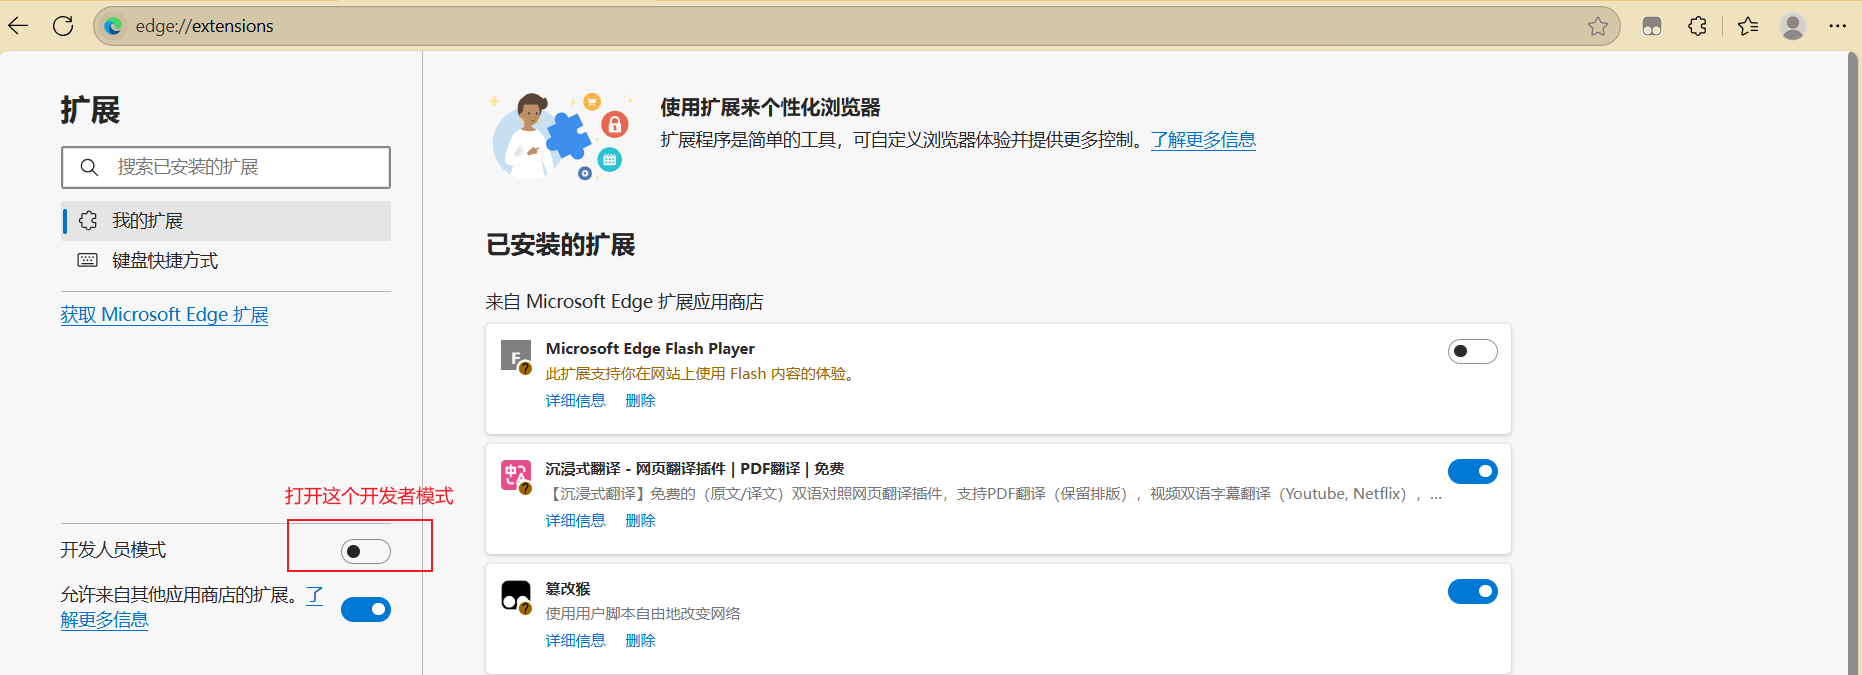Open the Extensions puzzle toolbar icon
Screen dimensions: 1862x675
click(1697, 26)
